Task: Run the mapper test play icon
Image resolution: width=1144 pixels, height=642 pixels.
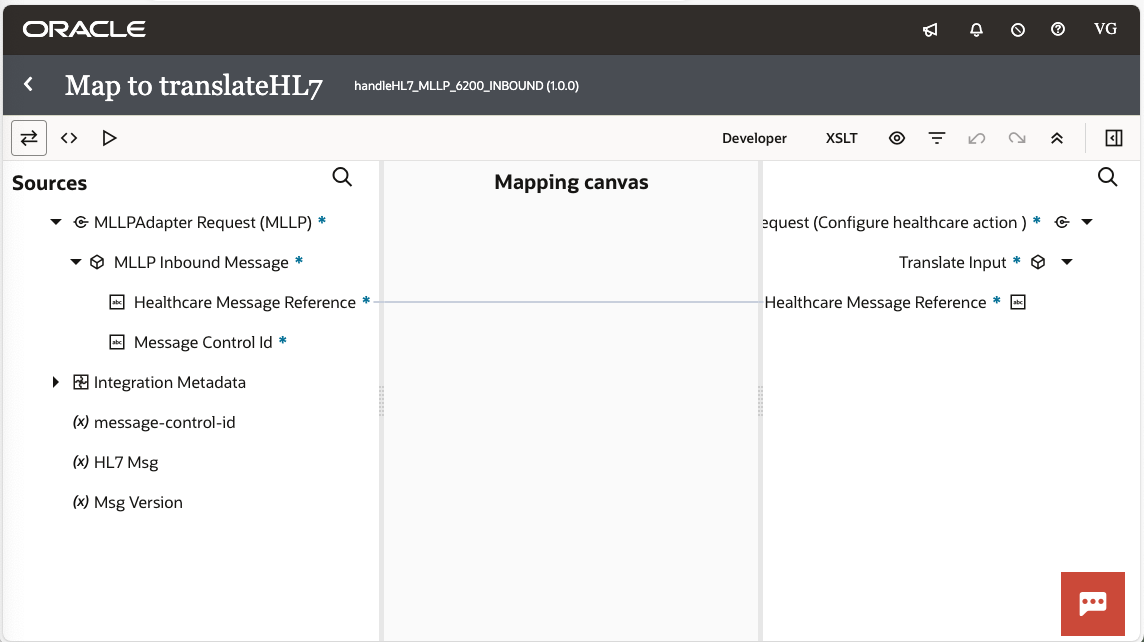Action: click(110, 138)
